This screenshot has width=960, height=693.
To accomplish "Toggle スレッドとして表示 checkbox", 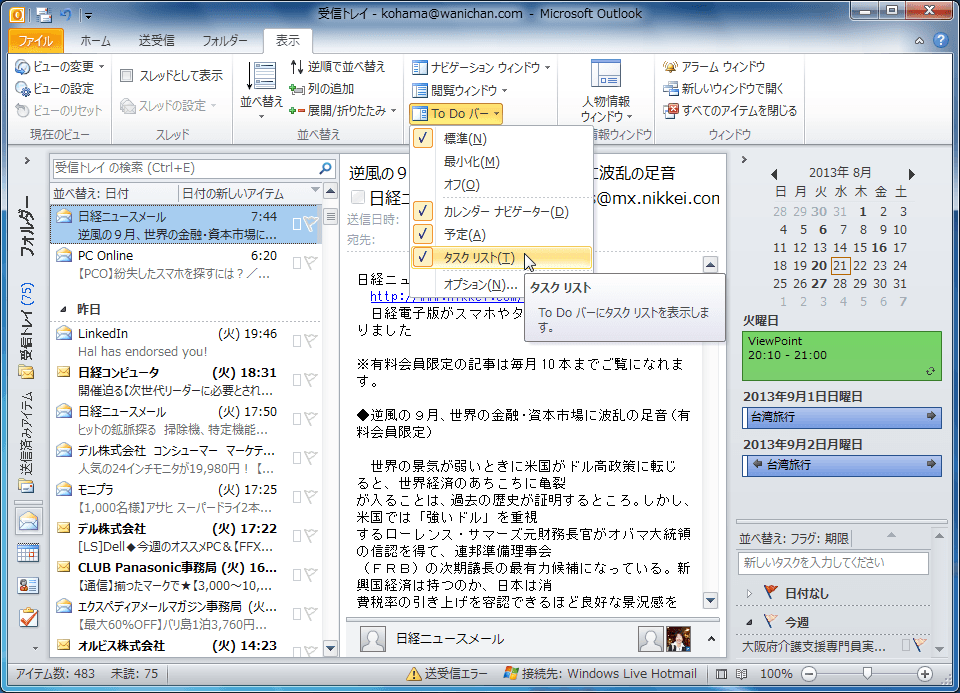I will click(x=127, y=75).
